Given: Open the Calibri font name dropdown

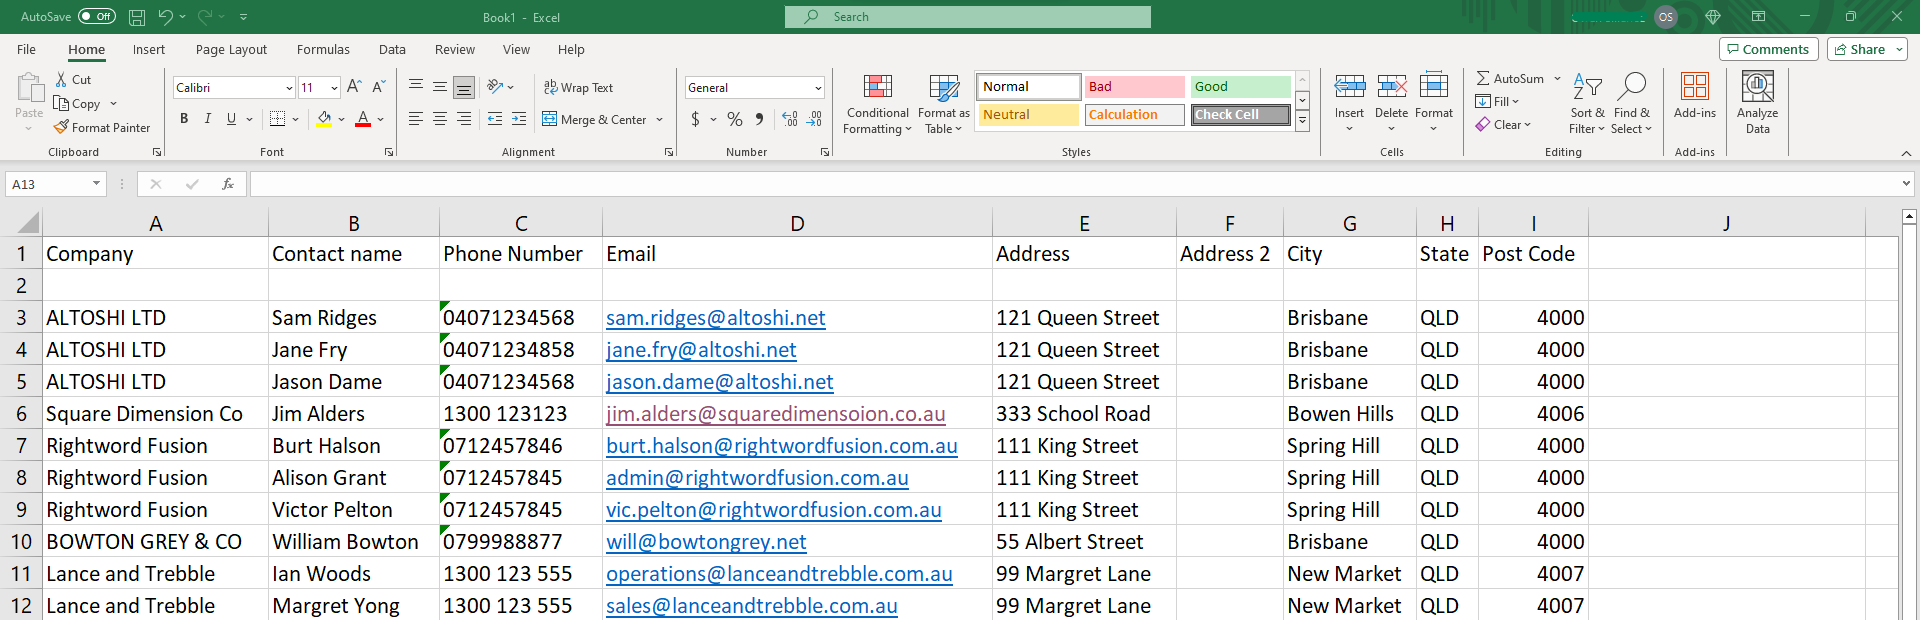Looking at the screenshot, I should [x=289, y=88].
